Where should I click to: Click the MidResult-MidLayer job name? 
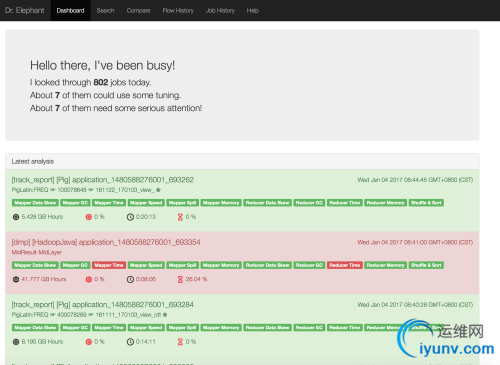(x=37, y=252)
